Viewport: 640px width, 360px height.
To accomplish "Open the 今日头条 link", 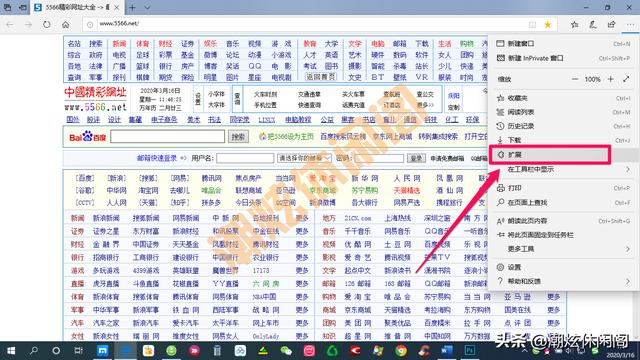I will click(248, 202).
